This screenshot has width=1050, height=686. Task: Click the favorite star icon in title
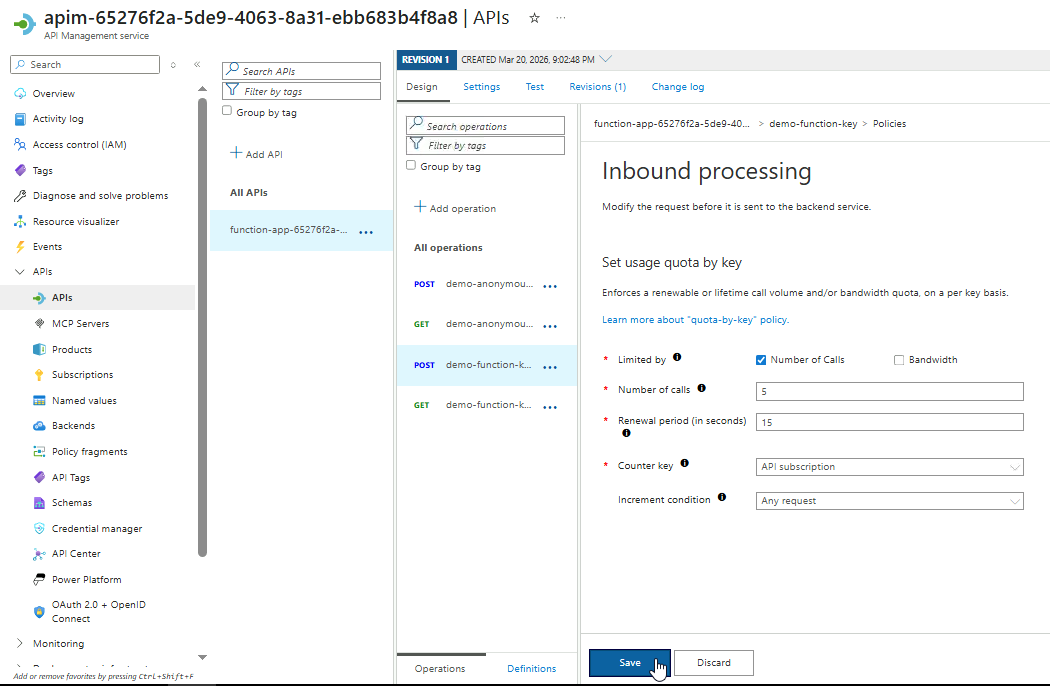coord(534,18)
